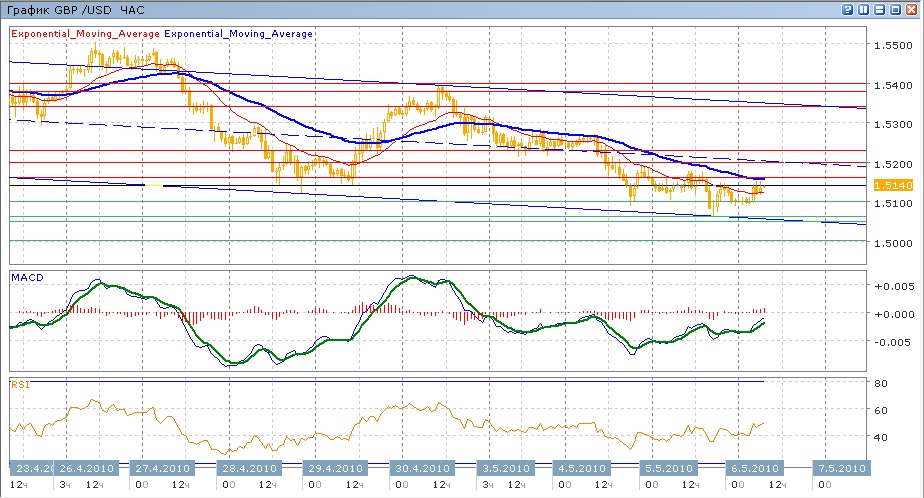Click the RSI 80 level axis label

(x=880, y=383)
